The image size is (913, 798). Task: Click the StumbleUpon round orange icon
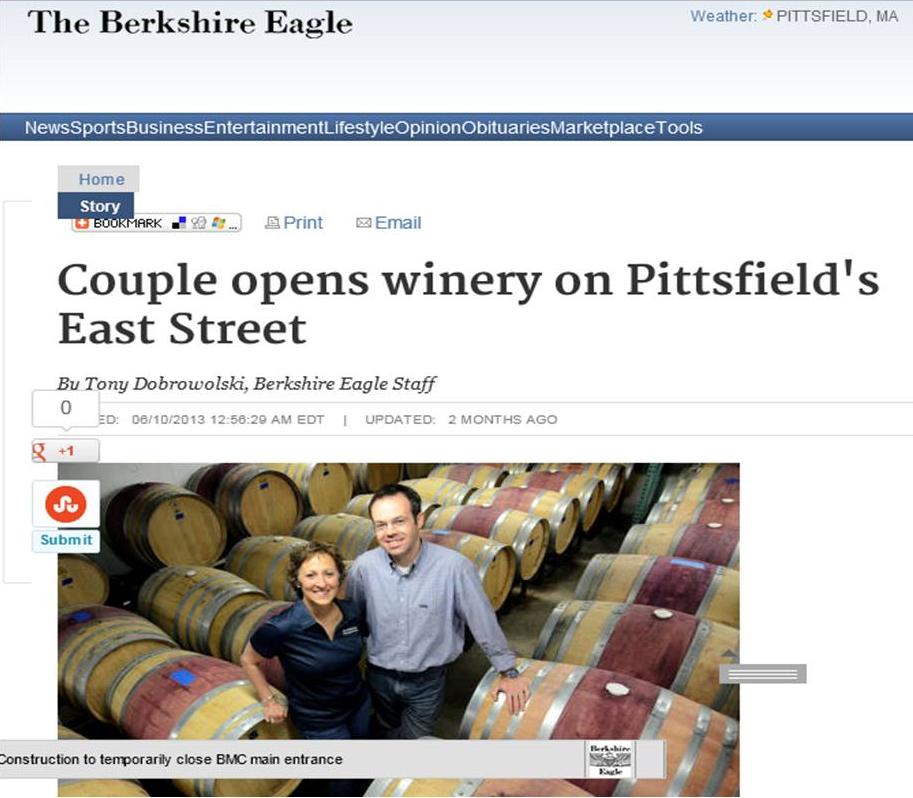click(x=66, y=504)
